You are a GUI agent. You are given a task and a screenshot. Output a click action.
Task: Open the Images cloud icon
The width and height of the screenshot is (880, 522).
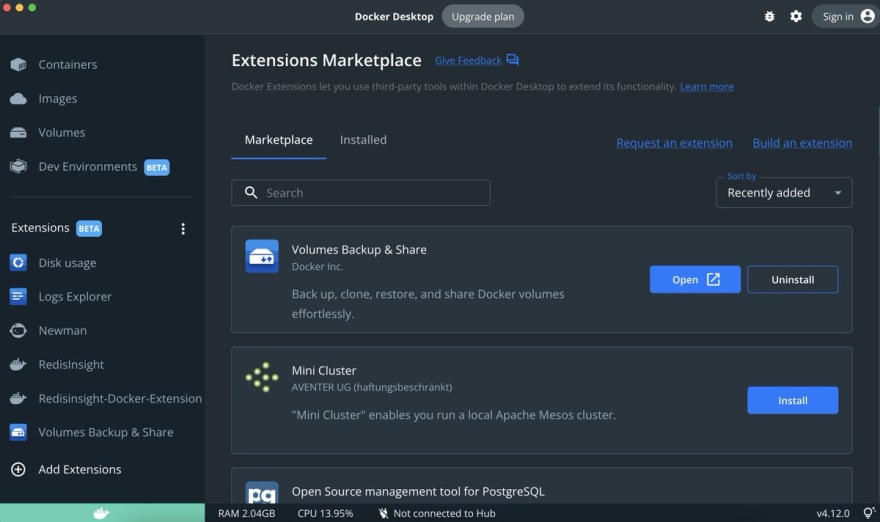pyautogui.click(x=18, y=99)
